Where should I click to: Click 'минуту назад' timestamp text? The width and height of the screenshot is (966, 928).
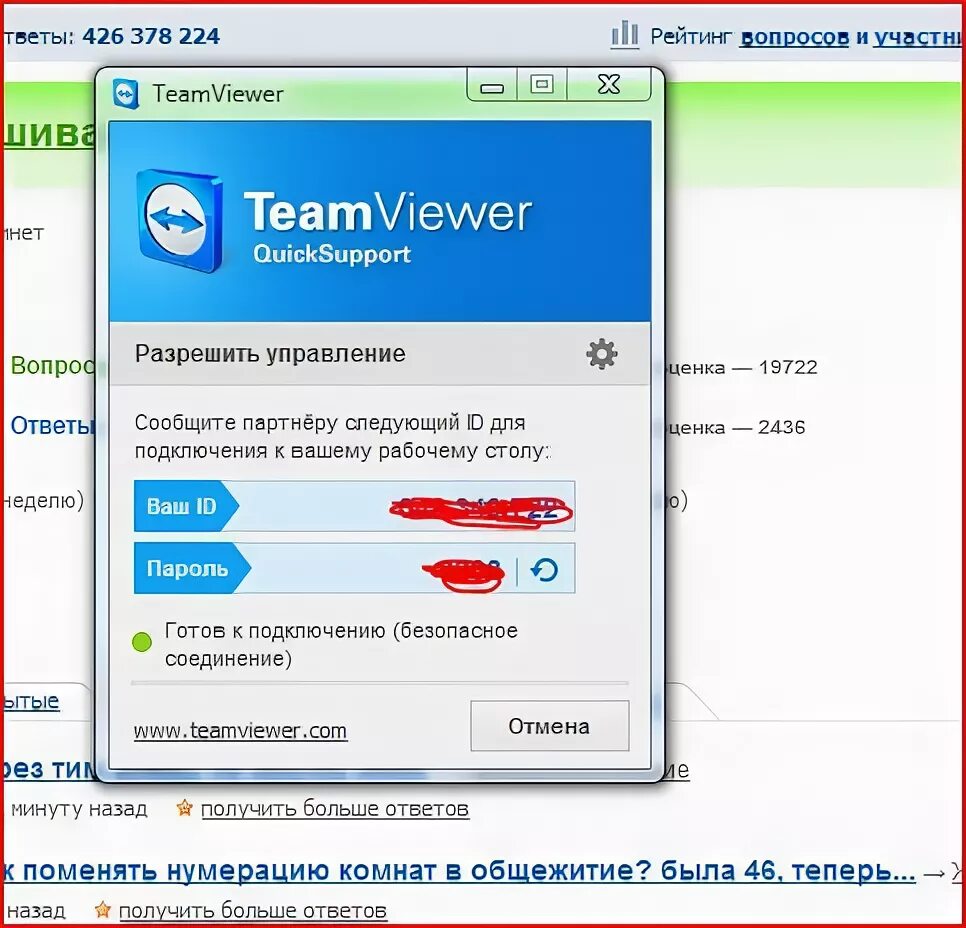tap(79, 808)
